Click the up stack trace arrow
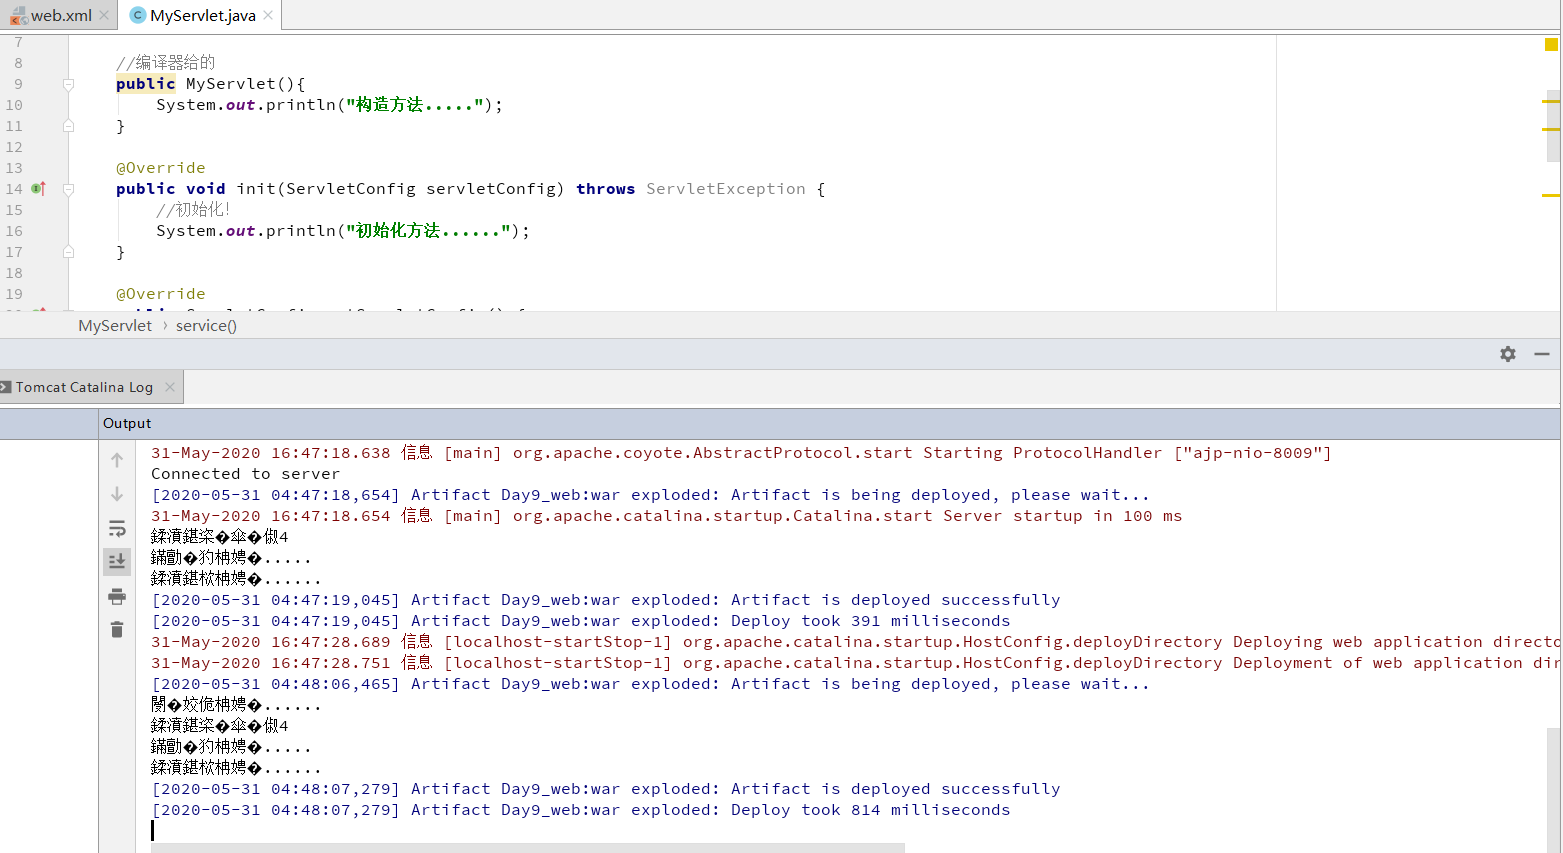Image resolution: width=1563 pixels, height=853 pixels. coord(117,460)
